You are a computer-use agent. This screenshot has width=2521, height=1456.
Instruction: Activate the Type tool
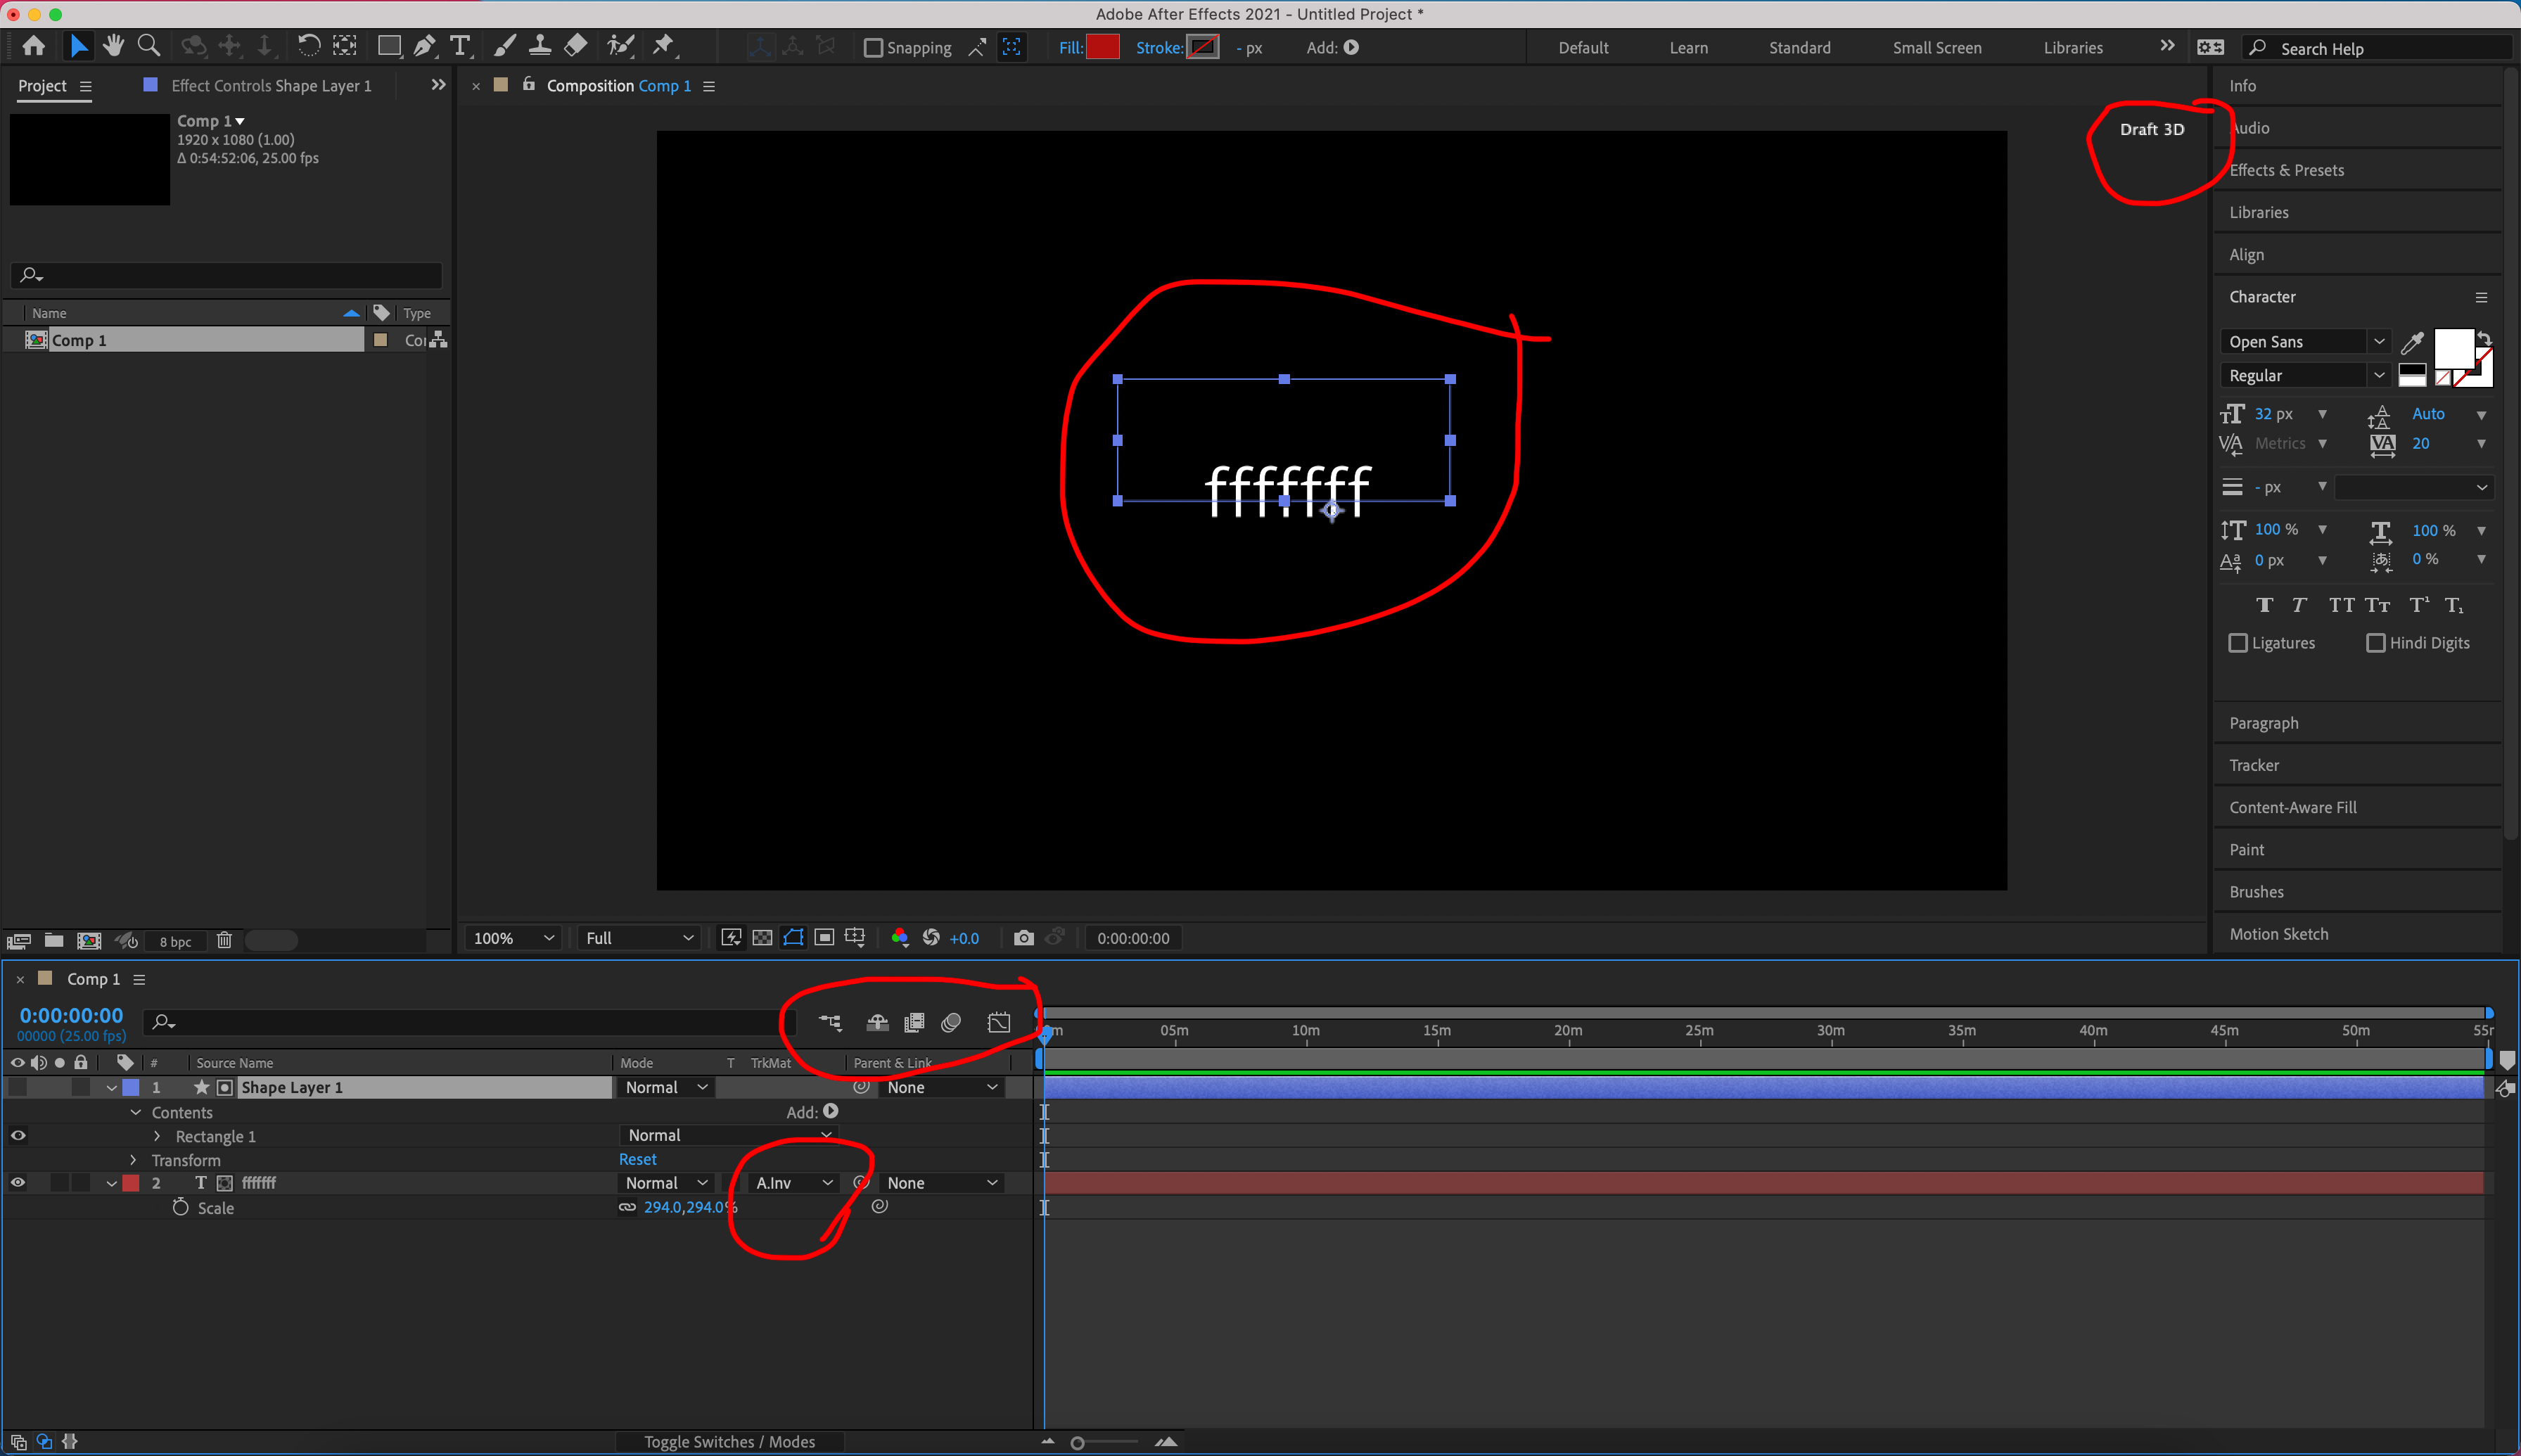[x=460, y=46]
